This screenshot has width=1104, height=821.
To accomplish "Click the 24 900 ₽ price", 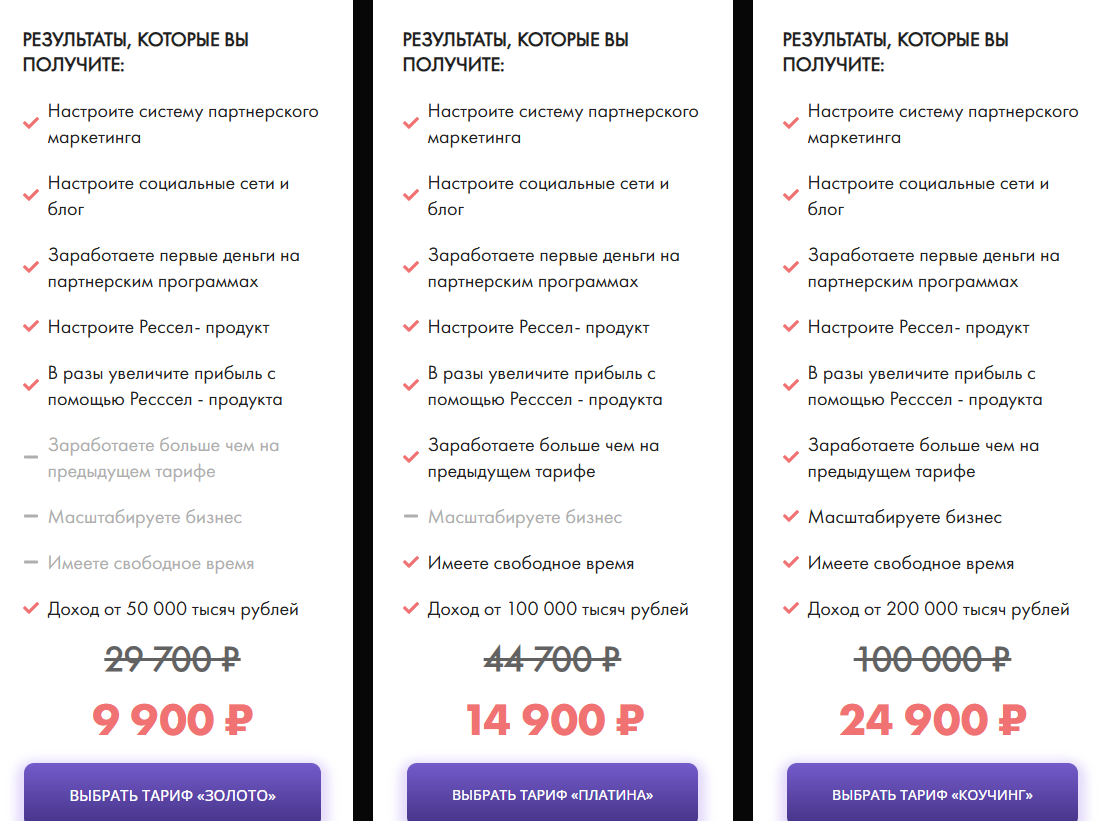I will (x=932, y=720).
